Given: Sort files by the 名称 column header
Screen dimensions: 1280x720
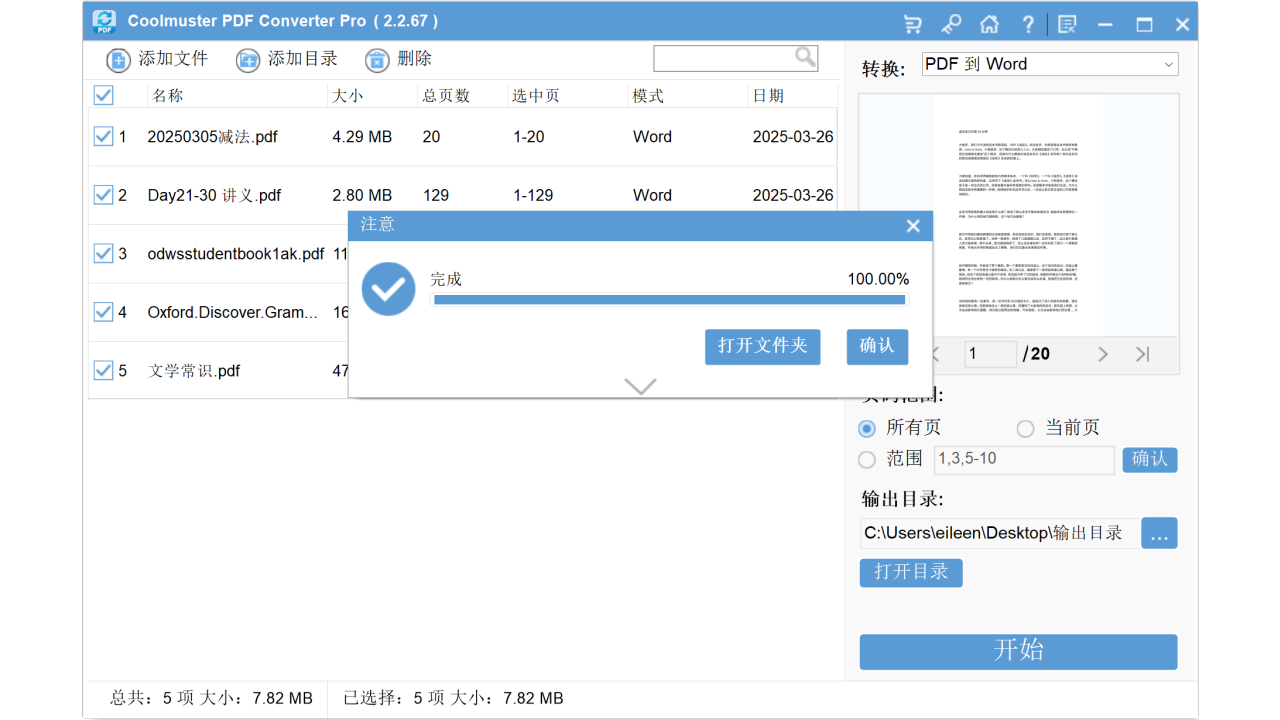Looking at the screenshot, I should (168, 95).
